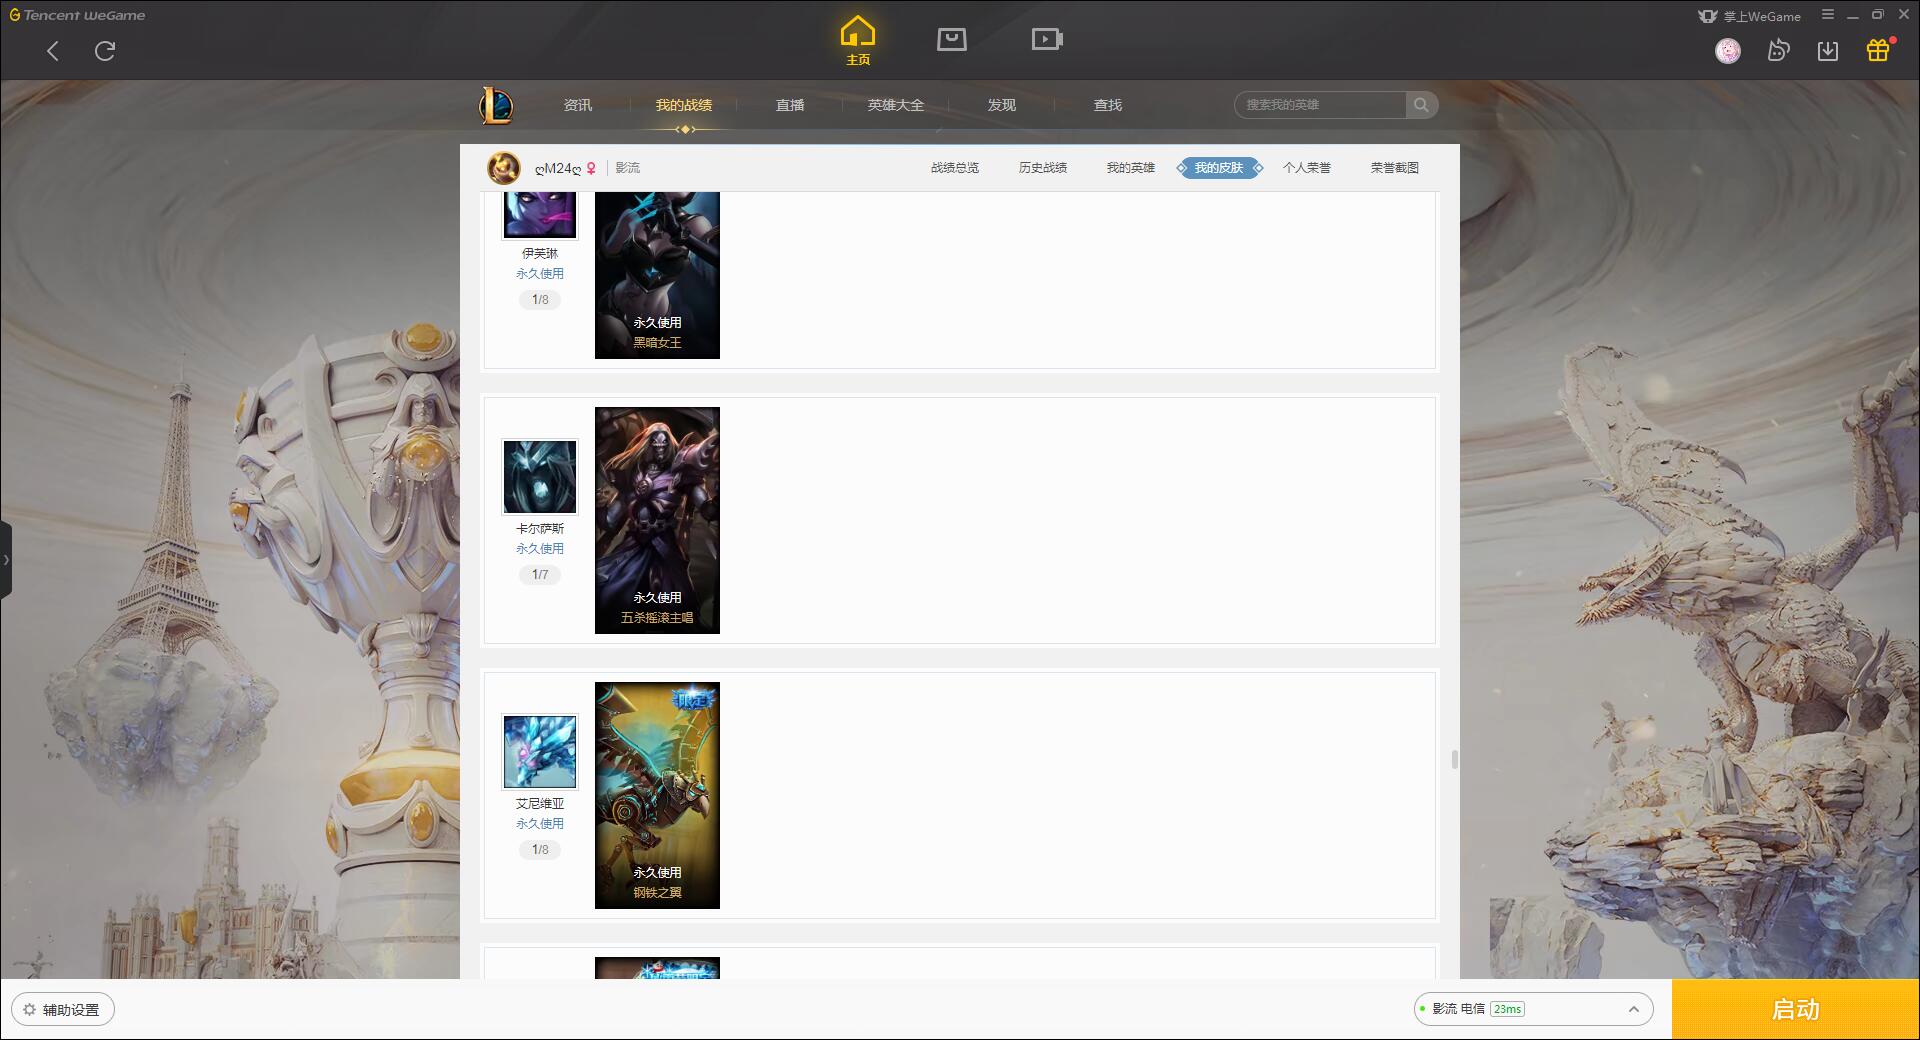Switch to 个人荣誉 section
This screenshot has width=1920, height=1040.
1307,168
